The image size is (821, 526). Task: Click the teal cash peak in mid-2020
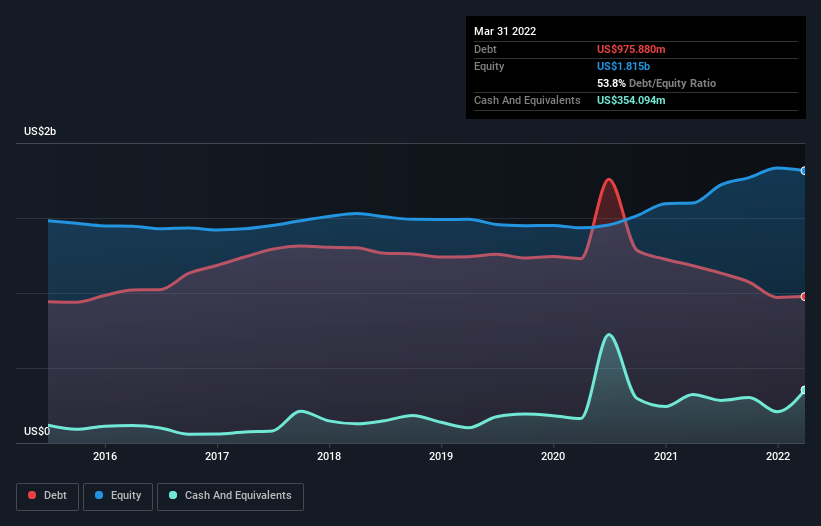point(608,335)
